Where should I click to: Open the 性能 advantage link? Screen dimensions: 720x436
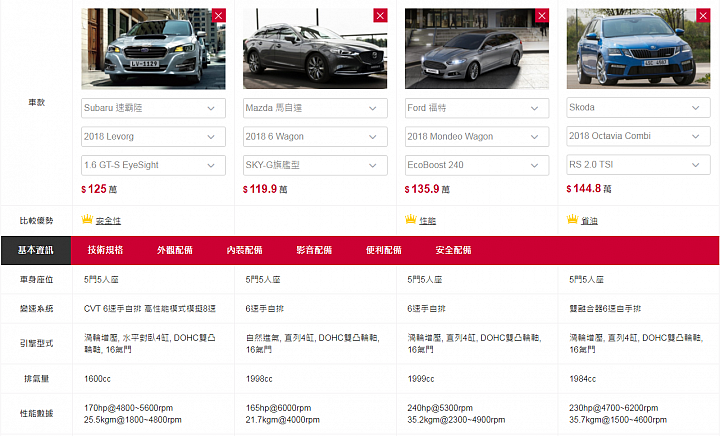click(428, 221)
